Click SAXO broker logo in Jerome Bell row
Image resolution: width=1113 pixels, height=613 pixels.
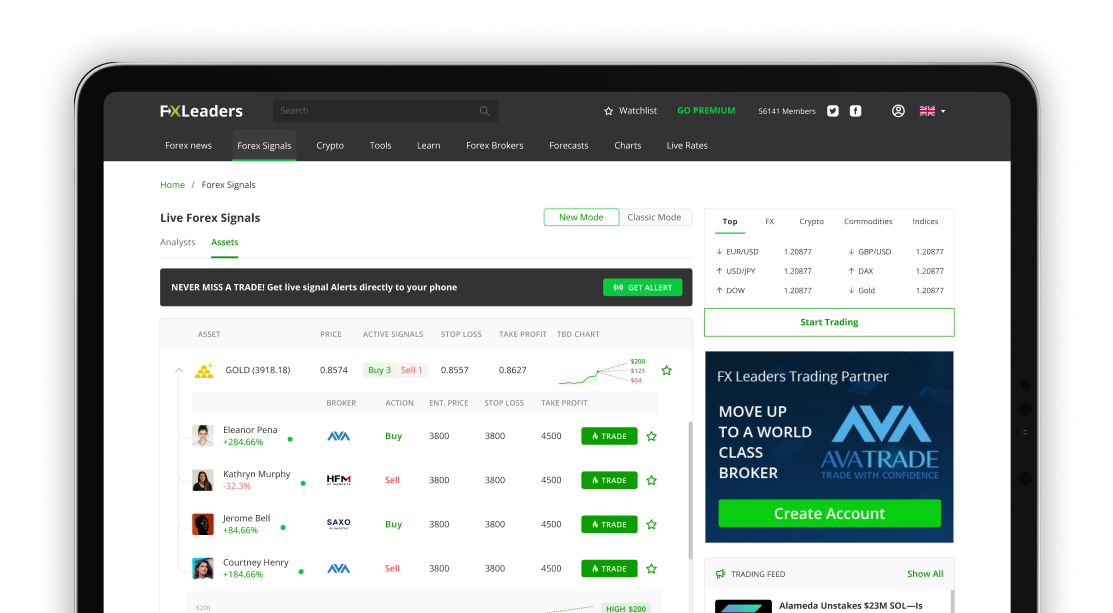pos(339,524)
